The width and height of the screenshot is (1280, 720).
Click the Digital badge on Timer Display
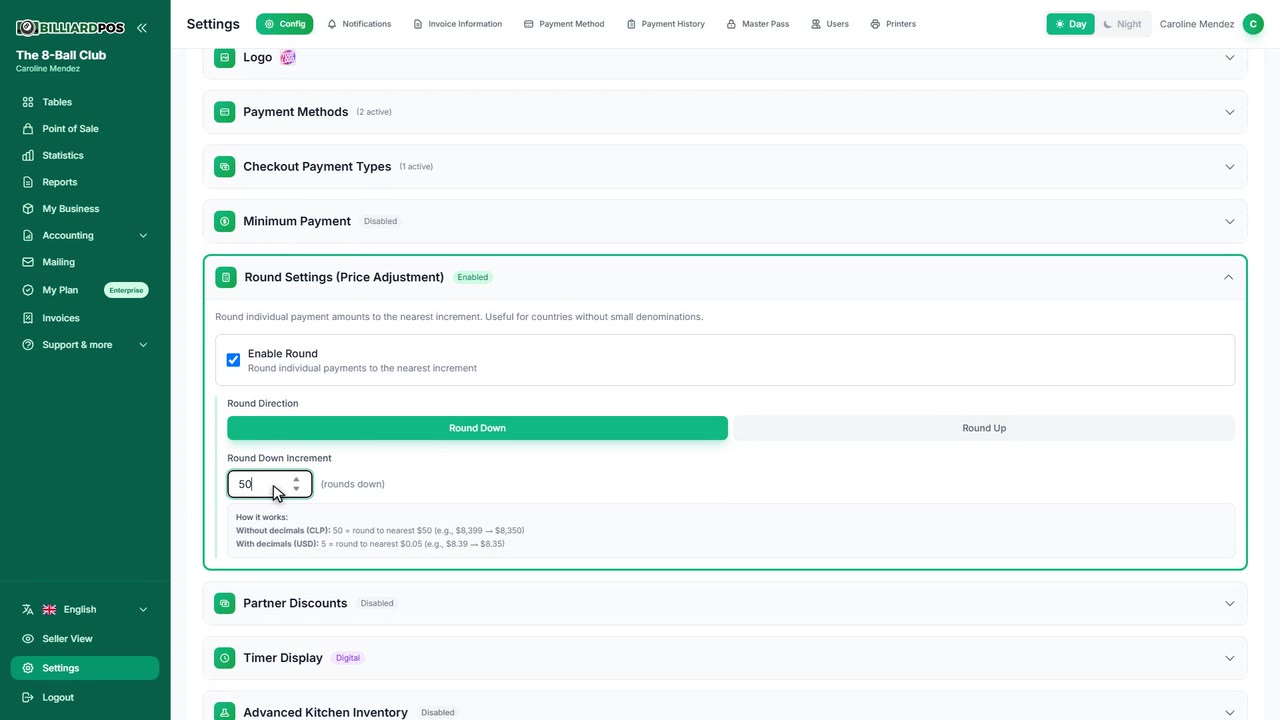pyautogui.click(x=347, y=658)
